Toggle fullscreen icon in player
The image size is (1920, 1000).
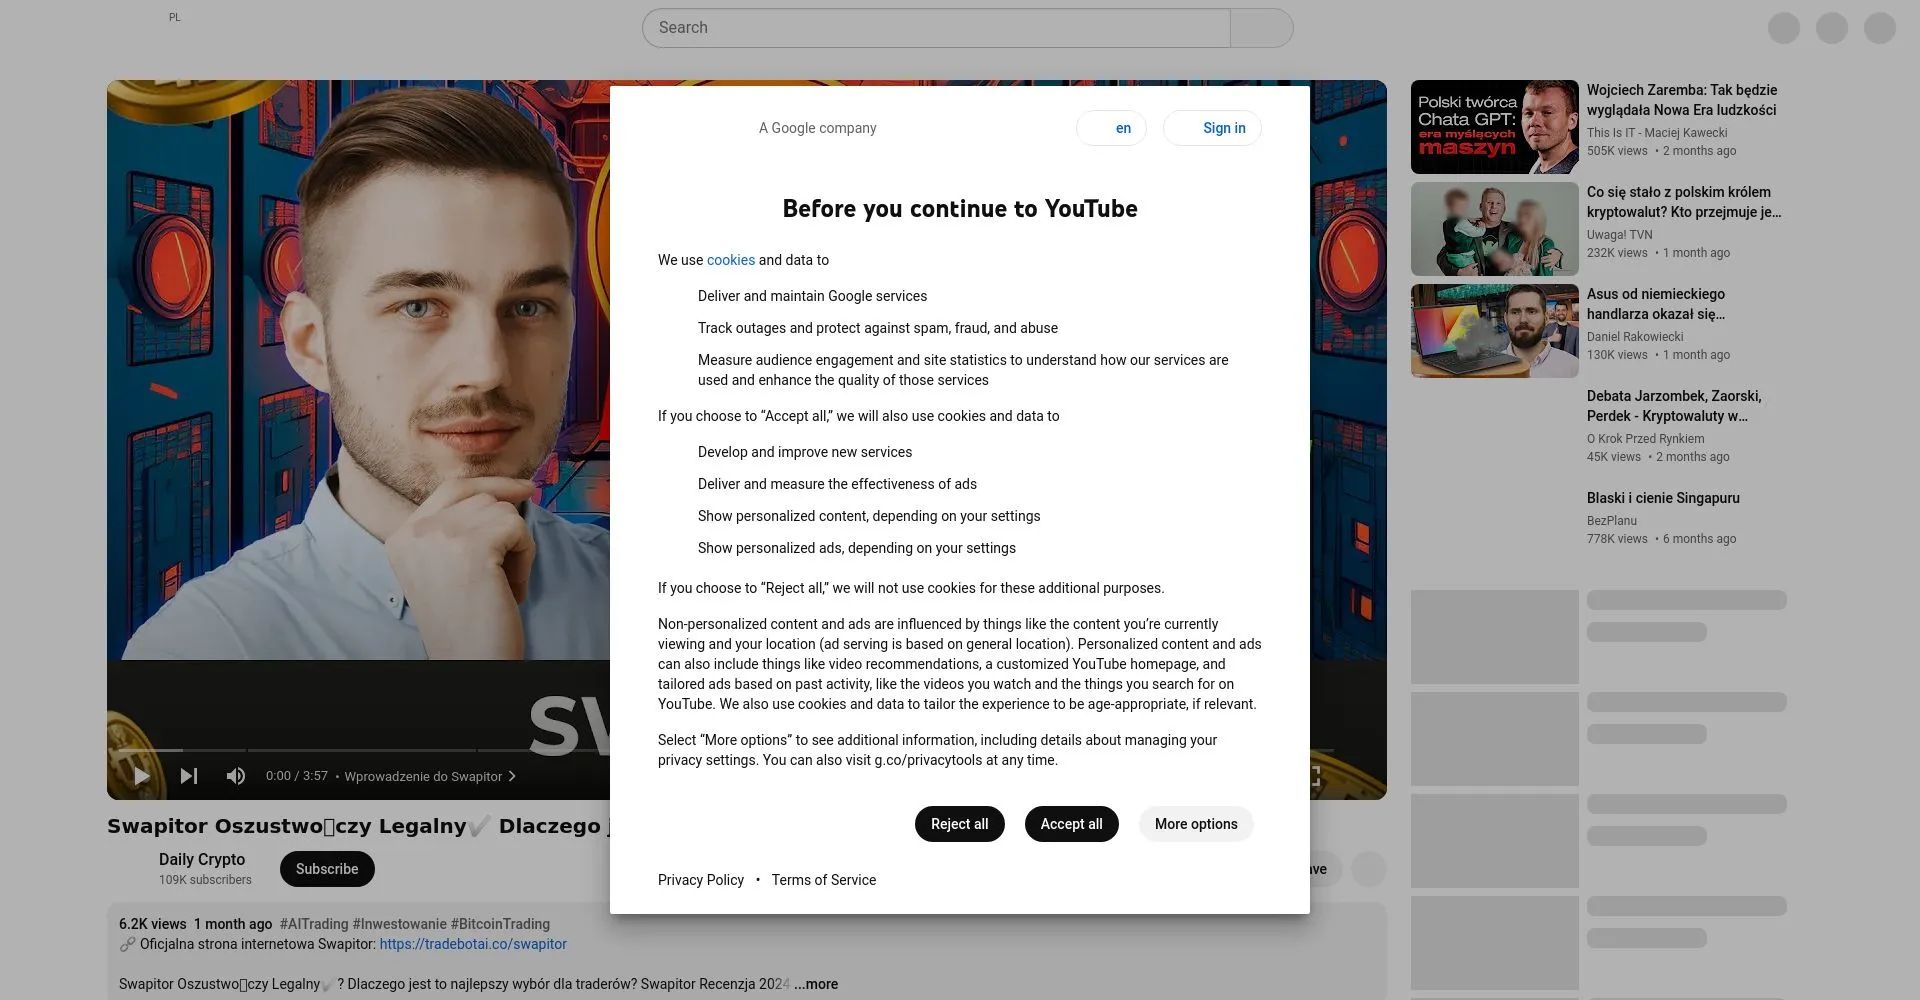pos(1315,776)
